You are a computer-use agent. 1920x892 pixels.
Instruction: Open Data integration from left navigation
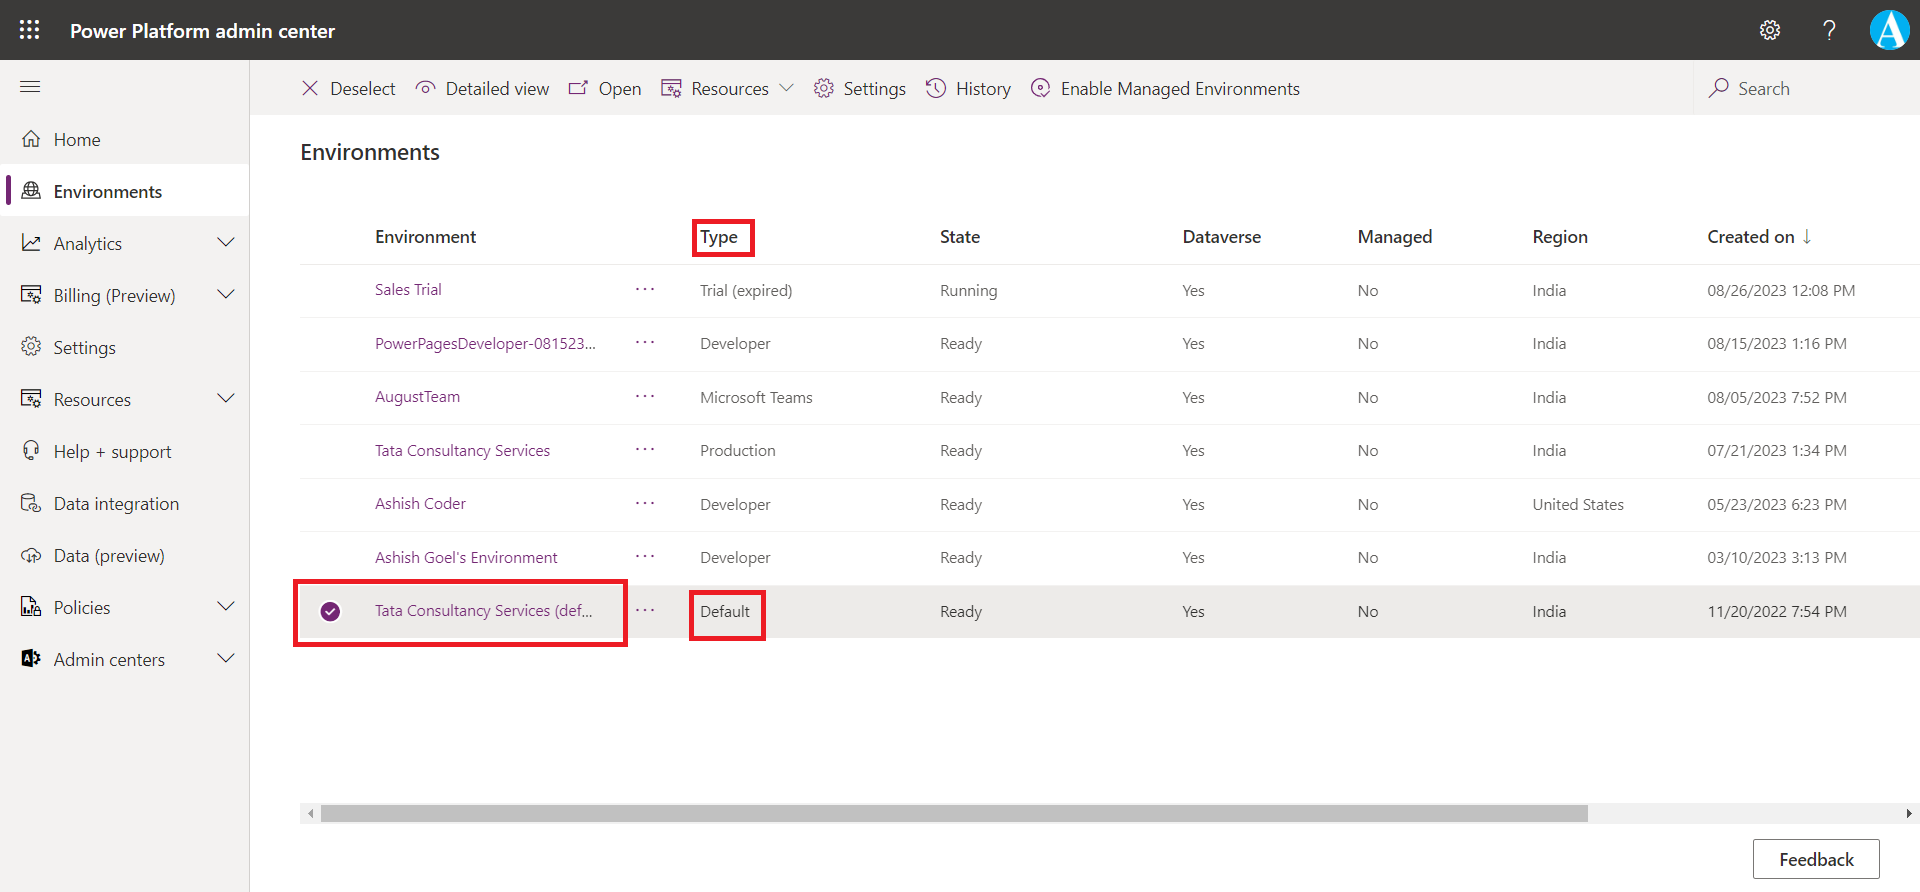coord(116,504)
